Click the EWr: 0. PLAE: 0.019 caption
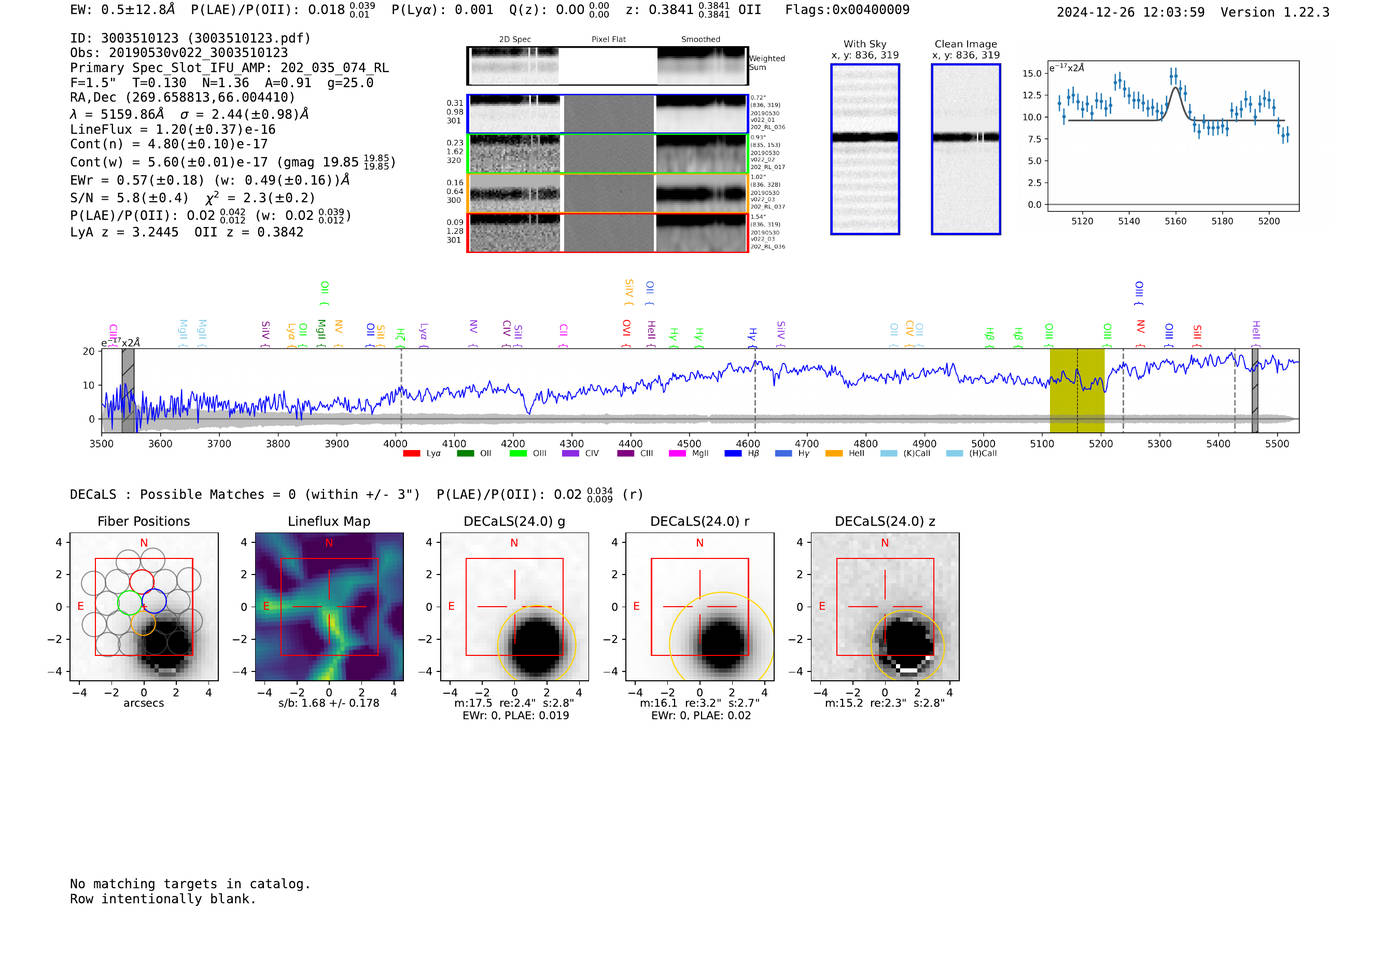Screen dimensions: 1400x953 coord(515,715)
